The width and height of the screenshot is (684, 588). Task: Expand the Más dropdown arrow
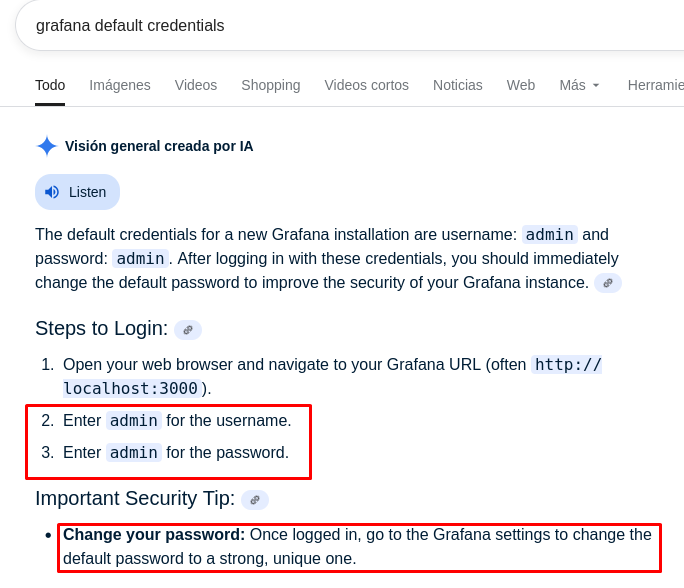coord(596,85)
